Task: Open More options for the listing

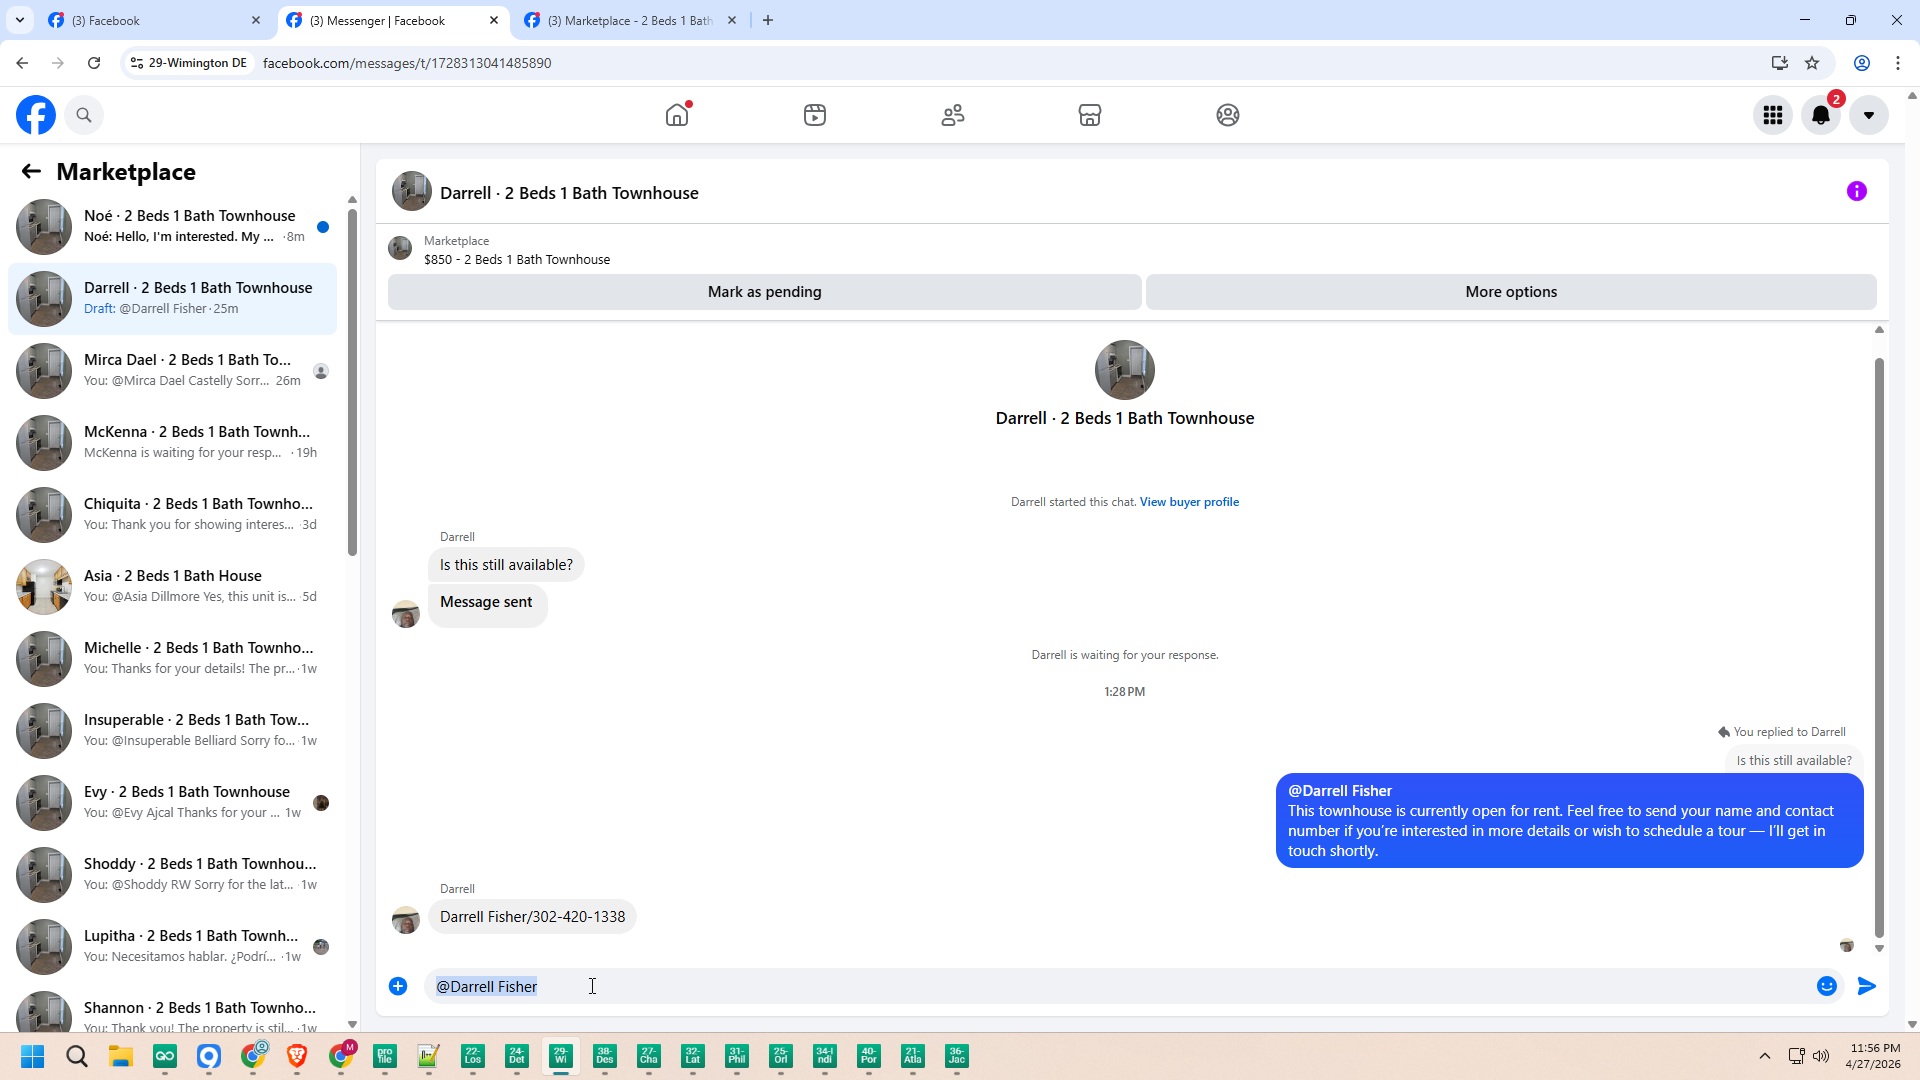Action: coord(1511,292)
